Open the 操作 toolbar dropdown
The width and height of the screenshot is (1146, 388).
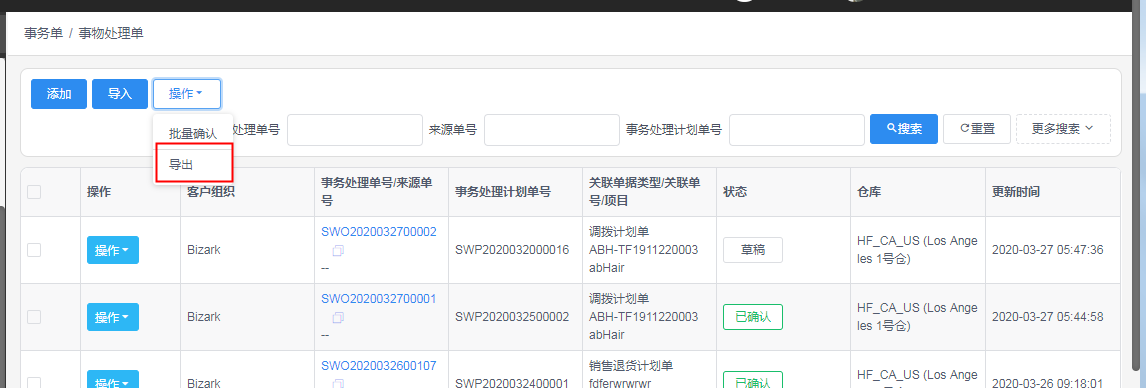pyautogui.click(x=186, y=94)
